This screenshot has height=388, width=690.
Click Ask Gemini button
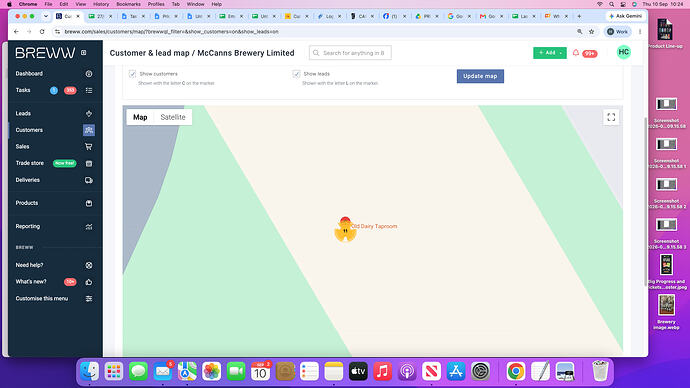pyautogui.click(x=625, y=16)
